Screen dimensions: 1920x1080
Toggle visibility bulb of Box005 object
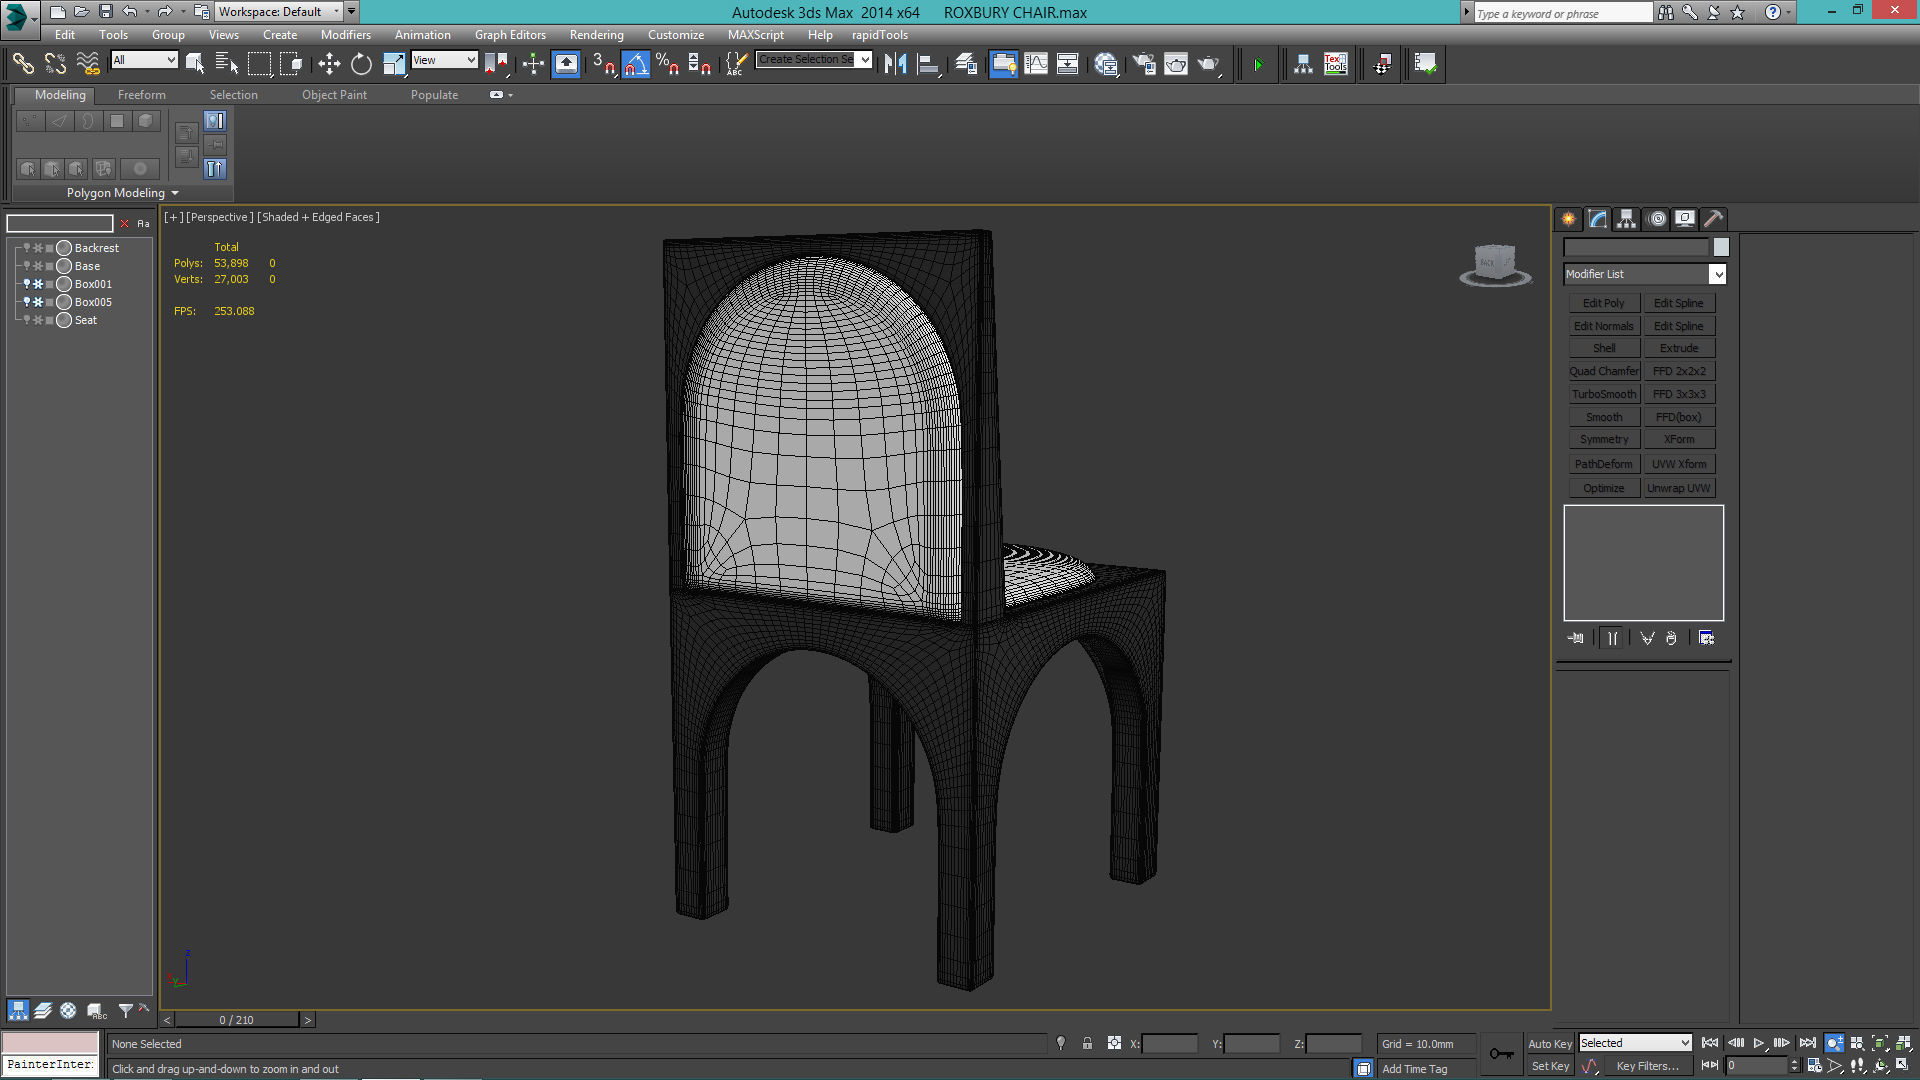27,302
